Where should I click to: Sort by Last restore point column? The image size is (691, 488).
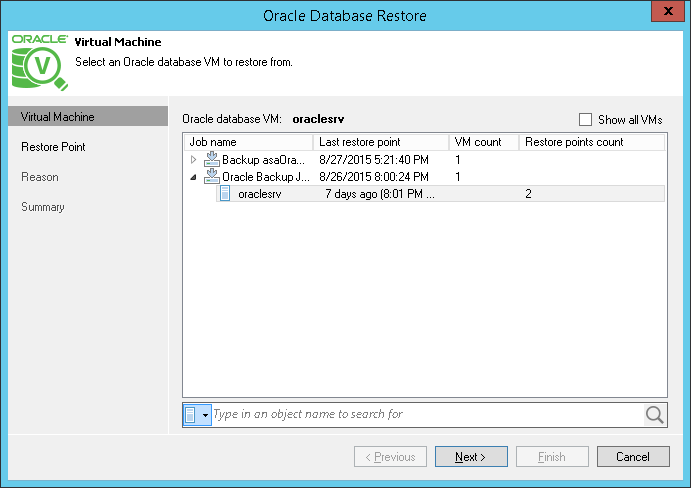(381, 142)
